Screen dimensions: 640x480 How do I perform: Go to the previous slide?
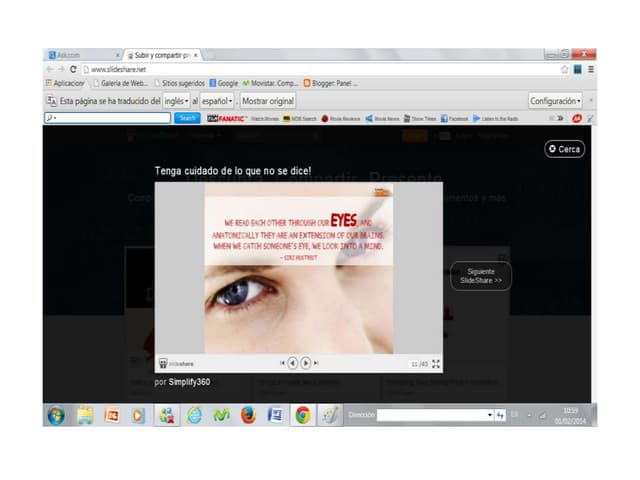pos(293,363)
